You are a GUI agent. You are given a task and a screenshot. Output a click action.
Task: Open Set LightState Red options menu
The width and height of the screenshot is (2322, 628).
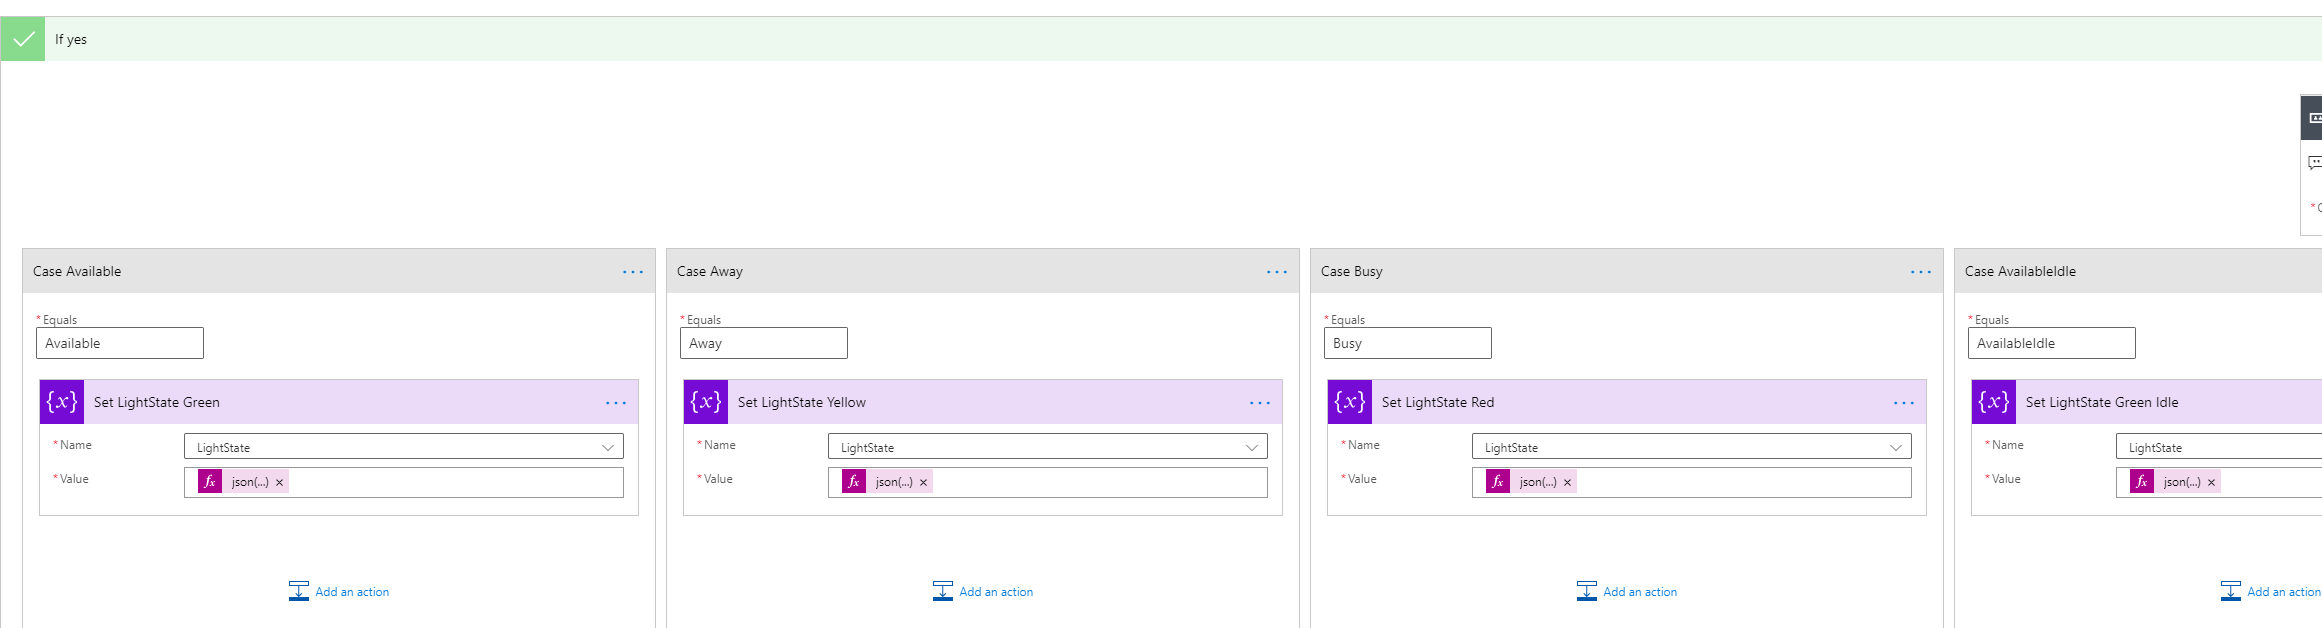[1904, 403]
